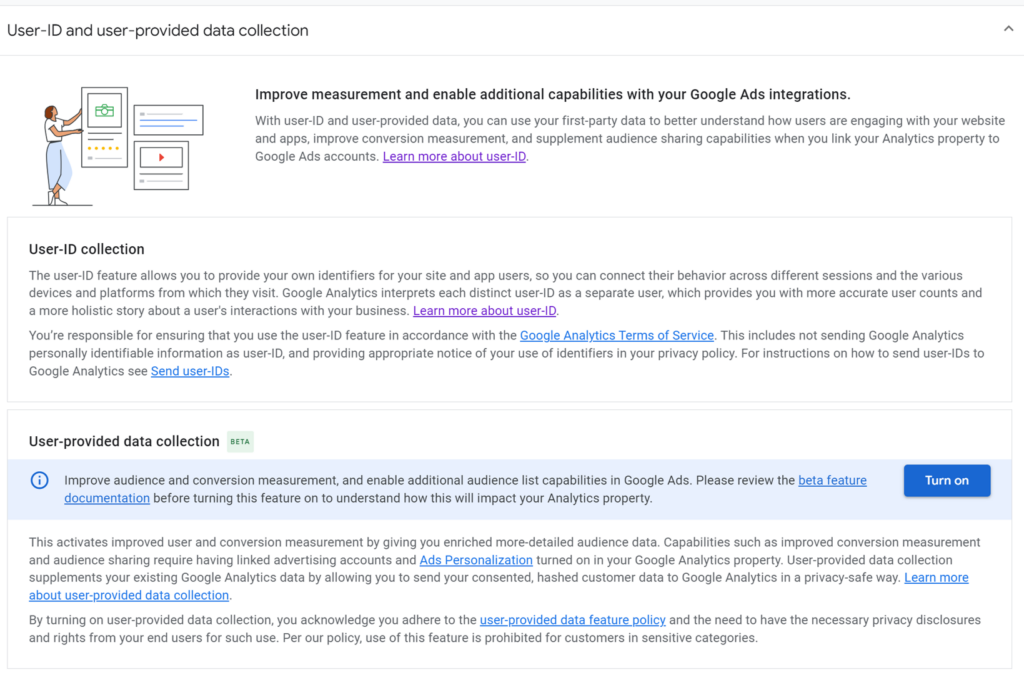Click the Send user-IDs instructions link

(190, 371)
